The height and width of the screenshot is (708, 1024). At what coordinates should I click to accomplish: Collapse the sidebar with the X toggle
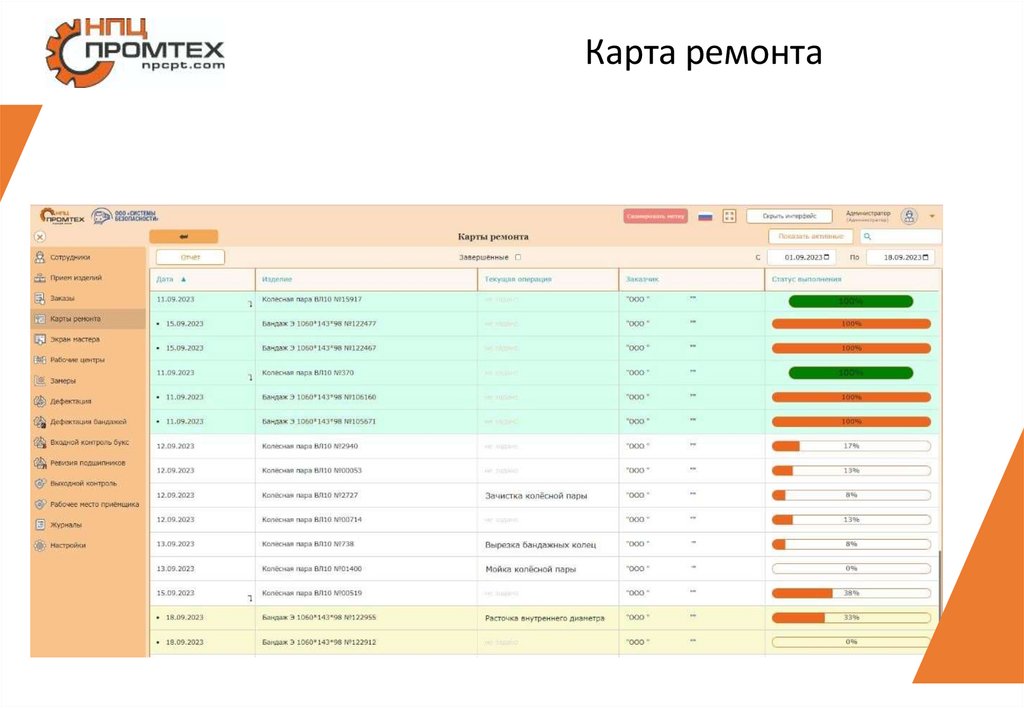(x=38, y=236)
